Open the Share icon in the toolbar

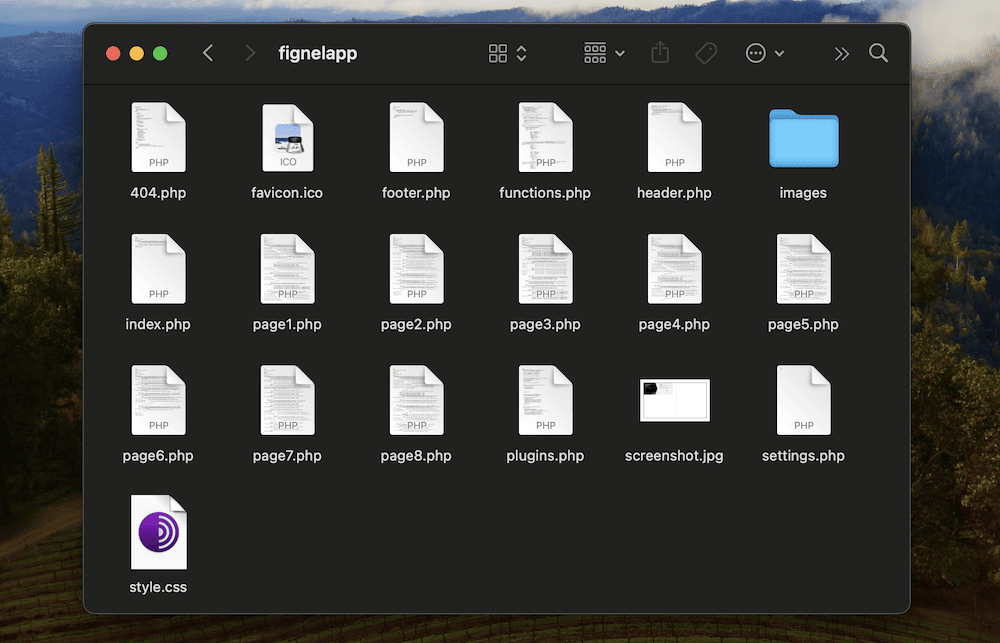click(659, 53)
